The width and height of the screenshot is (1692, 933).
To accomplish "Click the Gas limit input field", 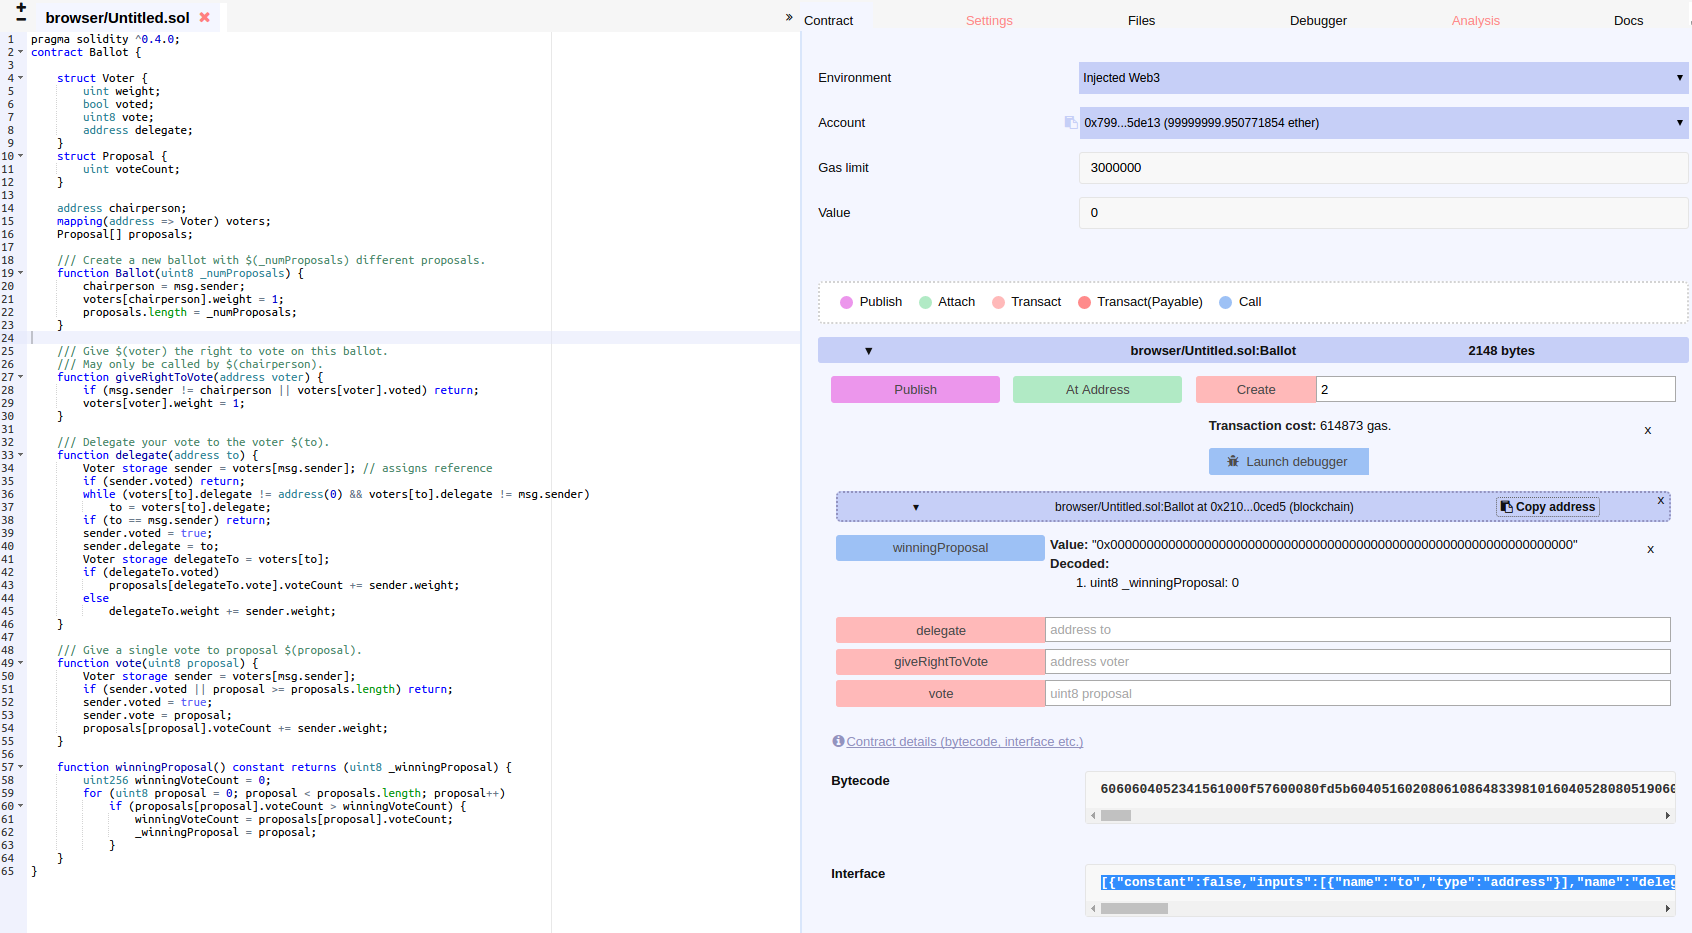I will click(1383, 168).
